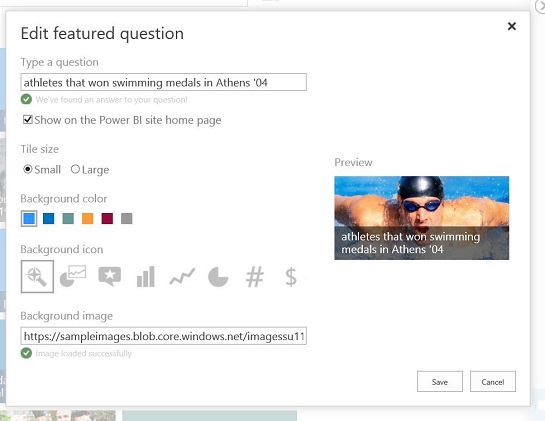Screen dimensions: 545x421
Task: Pick the orange background color swatch
Action: pos(88,219)
